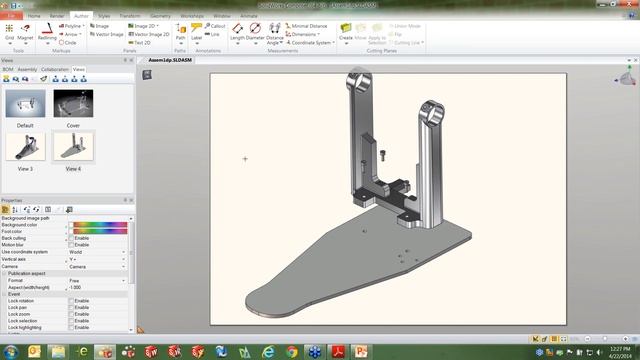Choose the Distance Angle measurement
Screen dimensions: 640x360
(x=275, y=33)
